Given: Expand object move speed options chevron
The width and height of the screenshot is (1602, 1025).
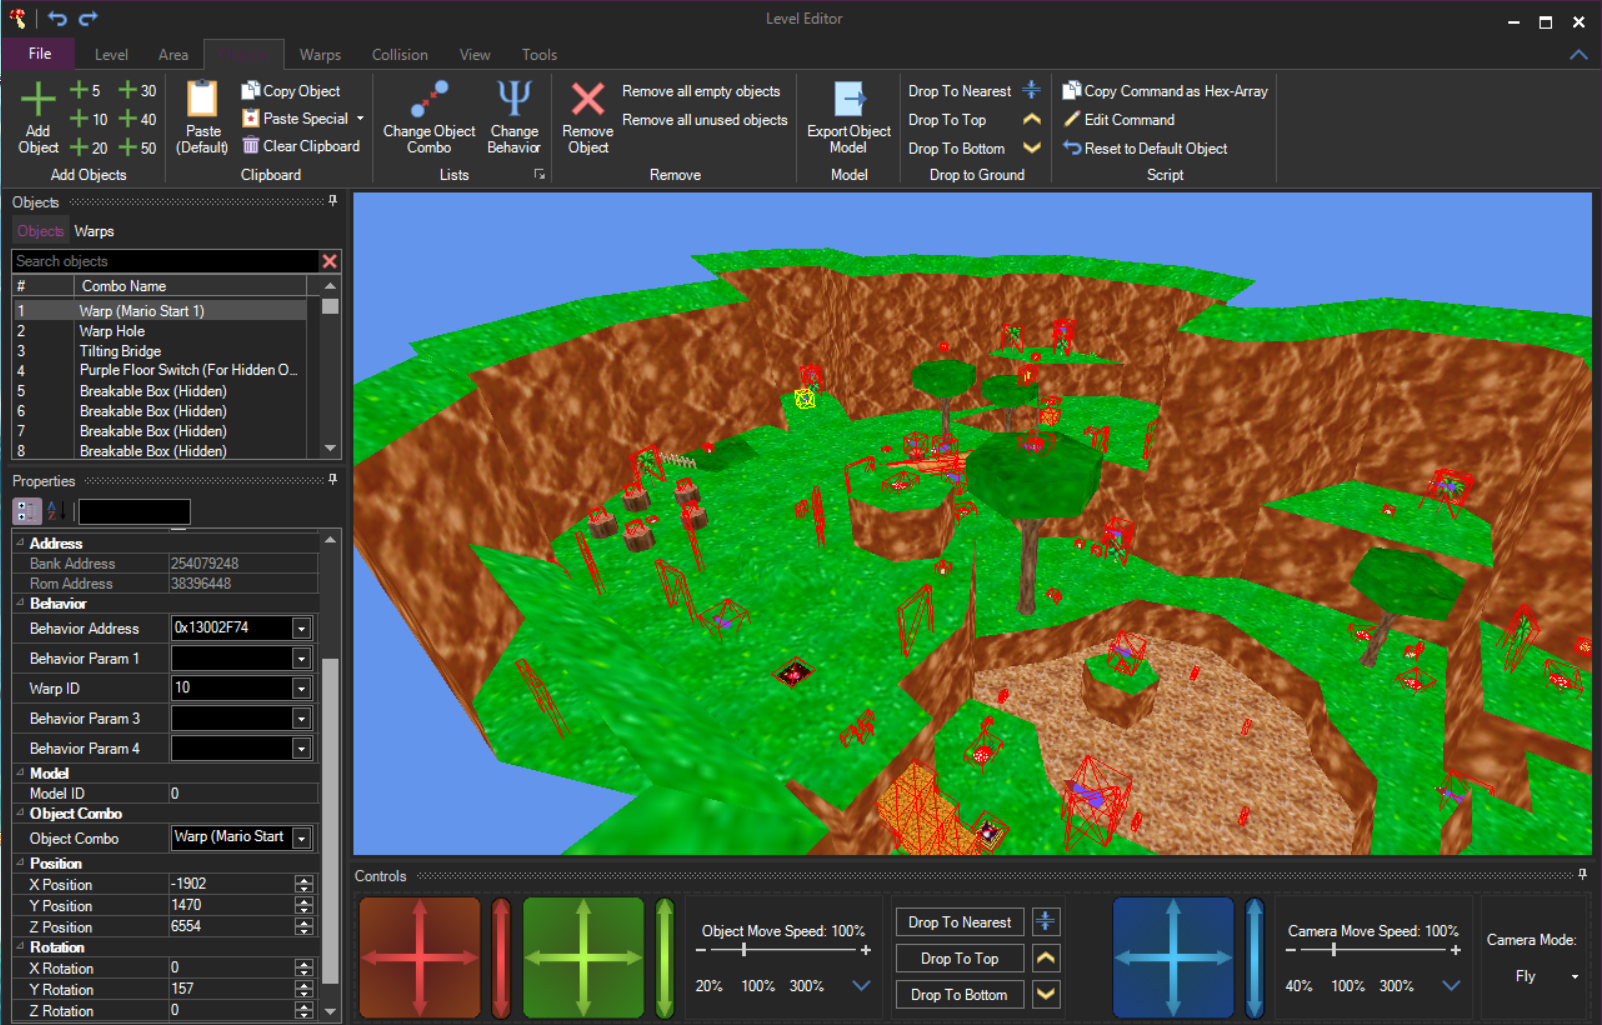Looking at the screenshot, I should click(x=860, y=986).
